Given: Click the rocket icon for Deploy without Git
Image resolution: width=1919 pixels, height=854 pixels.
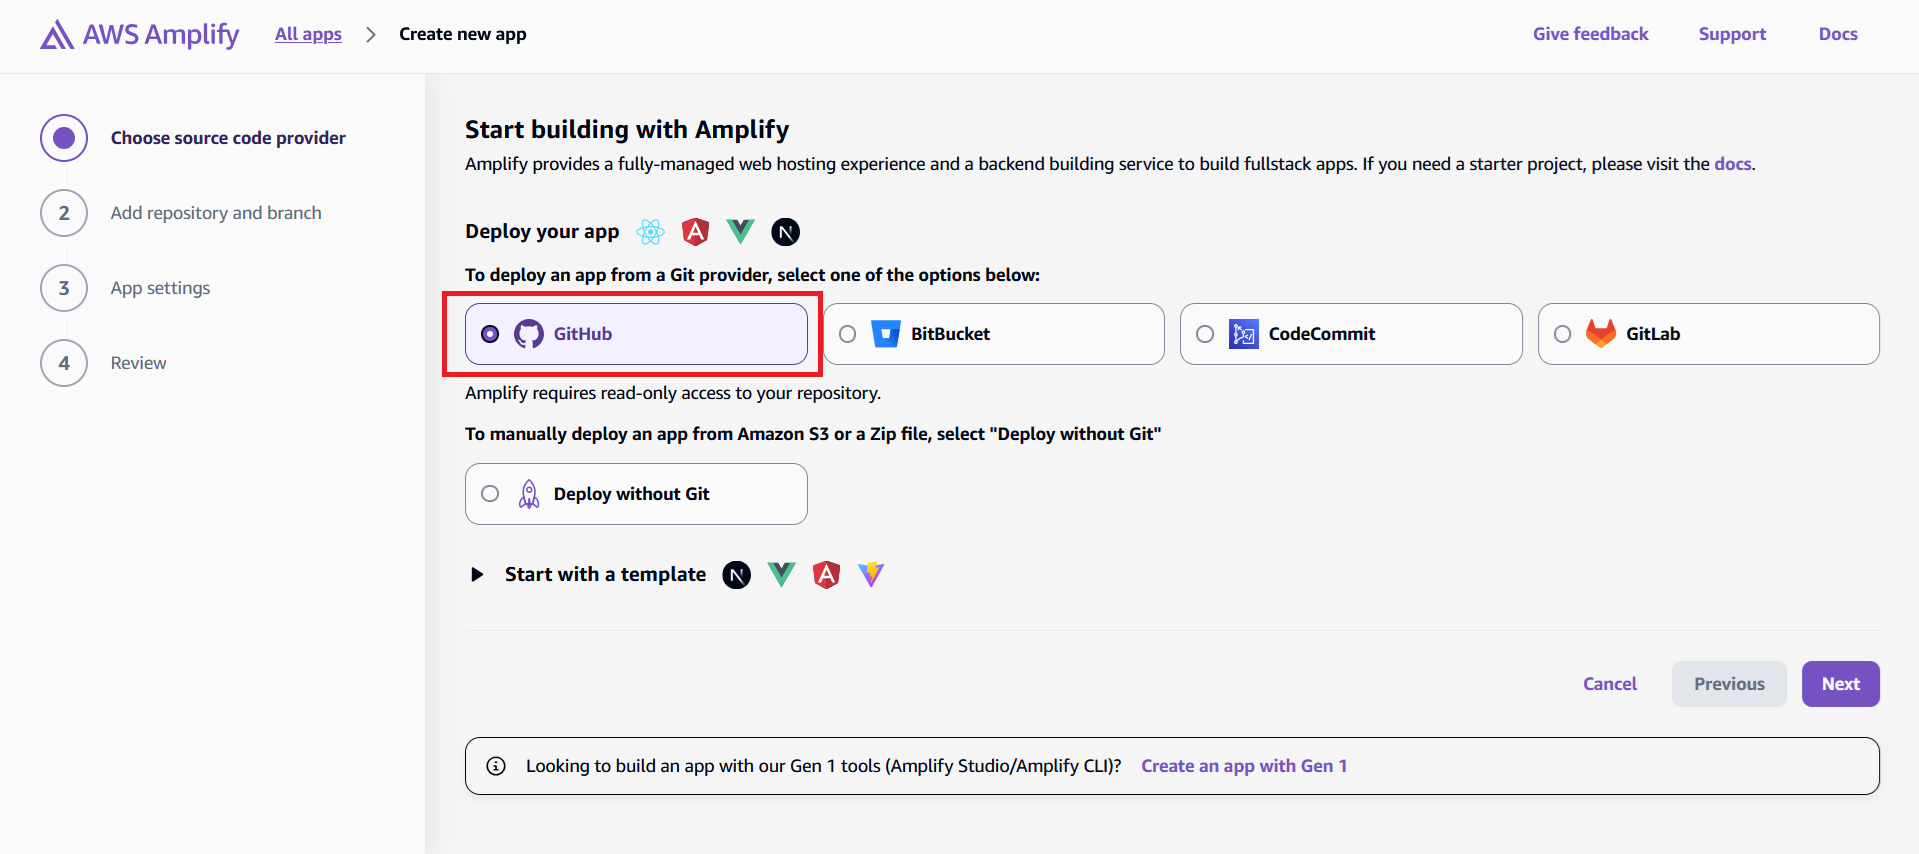Looking at the screenshot, I should pos(529,494).
